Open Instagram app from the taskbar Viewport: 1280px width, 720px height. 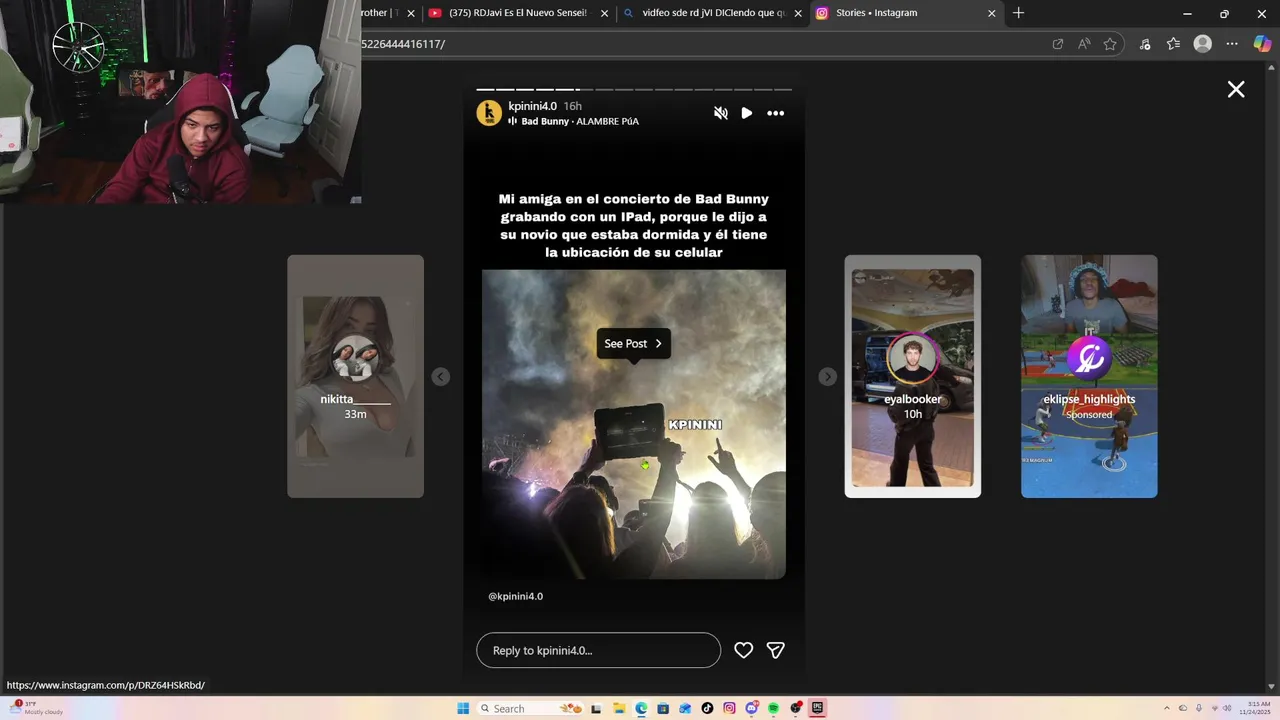[x=729, y=708]
